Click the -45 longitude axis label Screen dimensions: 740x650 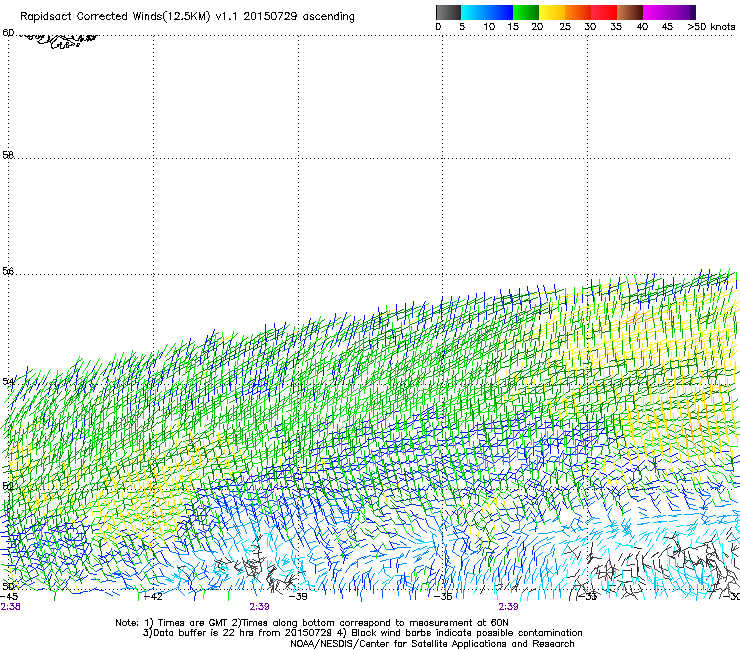click(x=9, y=597)
